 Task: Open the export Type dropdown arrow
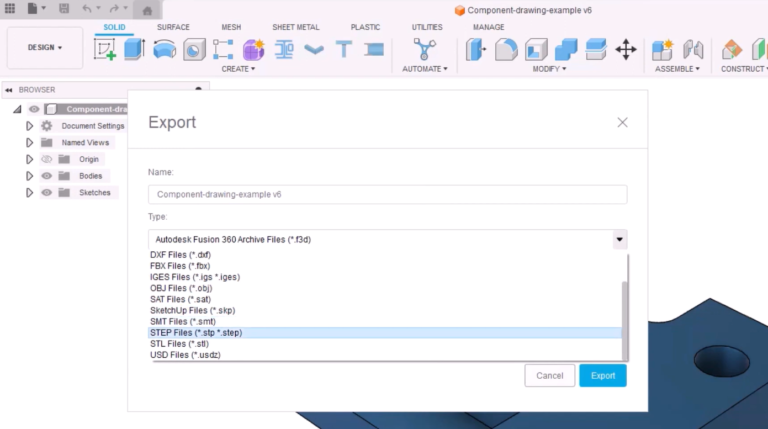pos(620,239)
